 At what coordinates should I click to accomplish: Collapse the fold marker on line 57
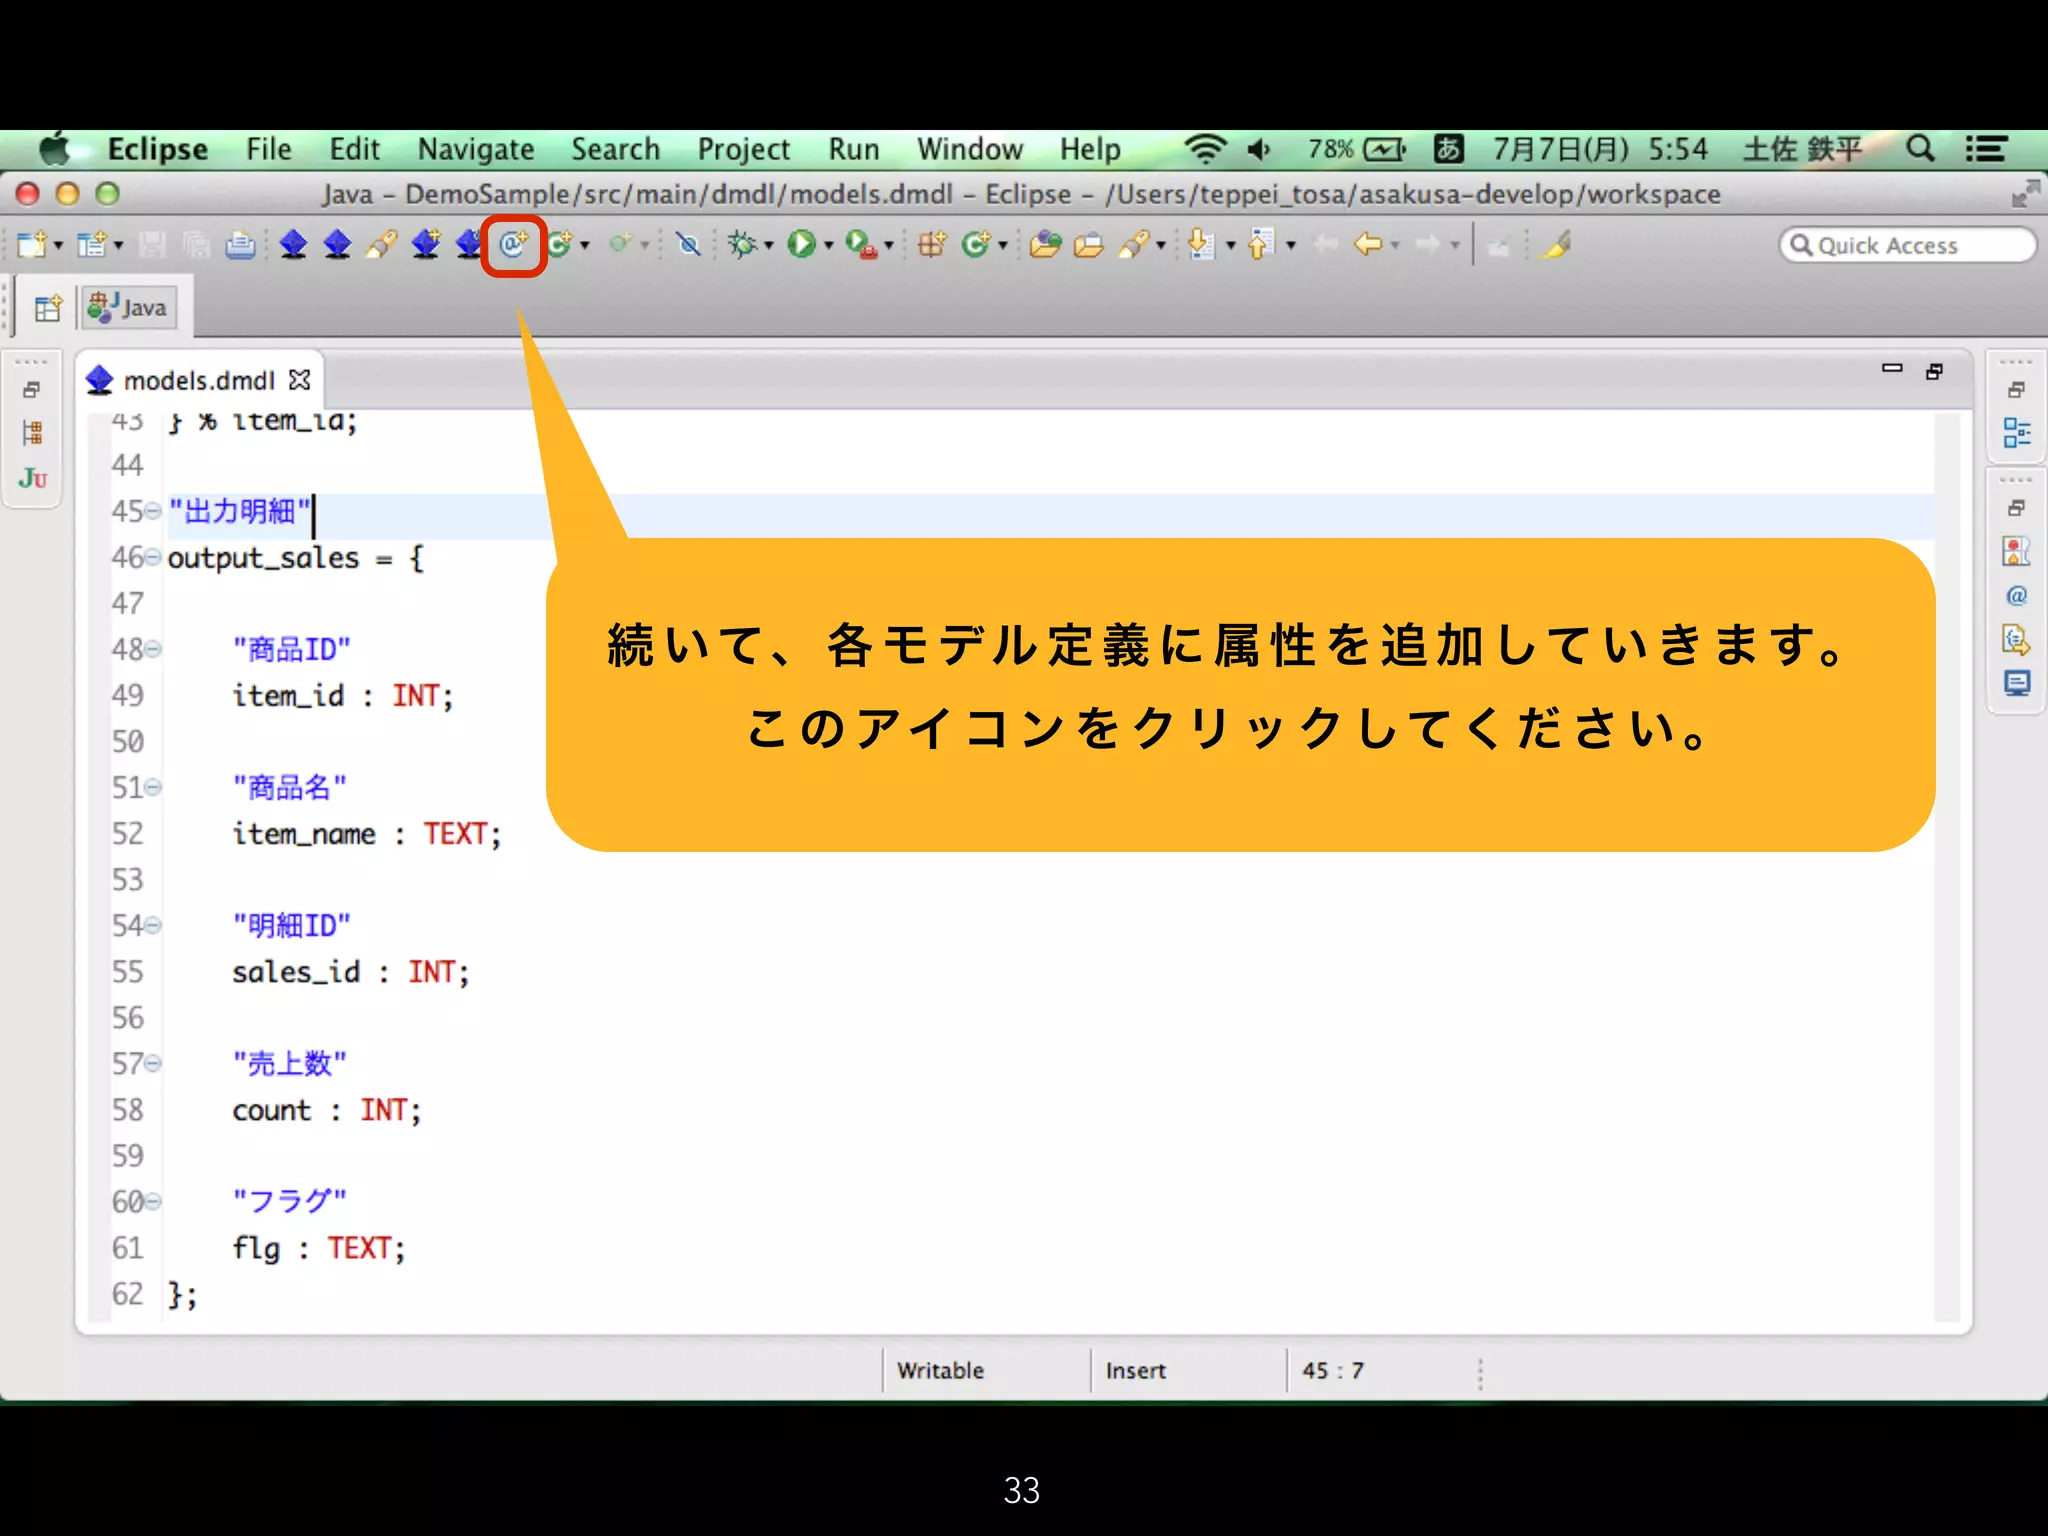tap(152, 1064)
